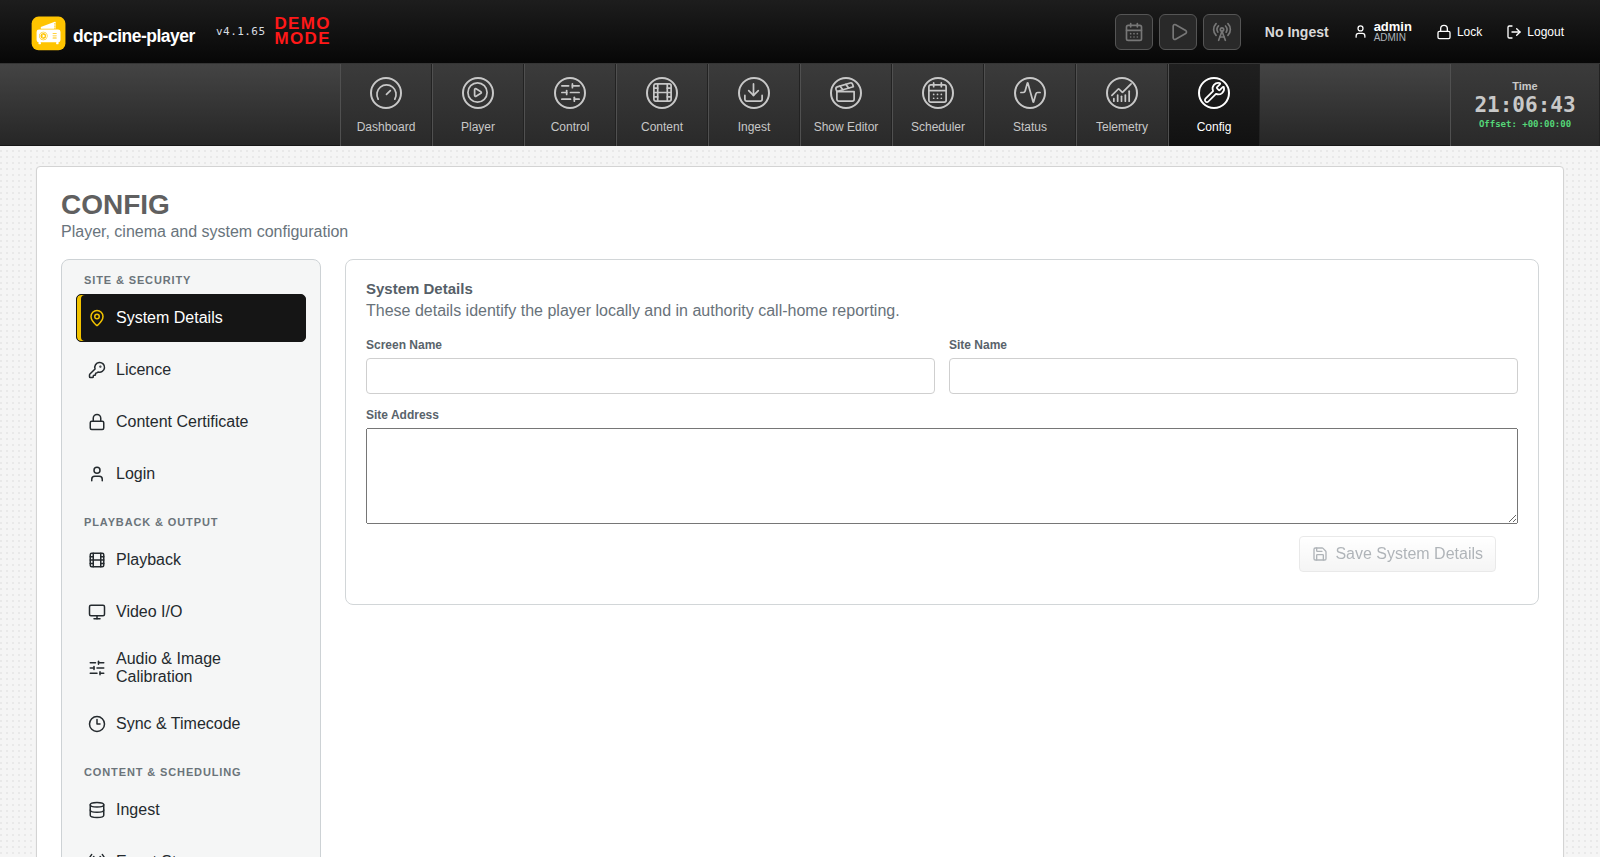
Task: Click the Audio & Image Calibration sliders icon
Action: click(x=97, y=668)
